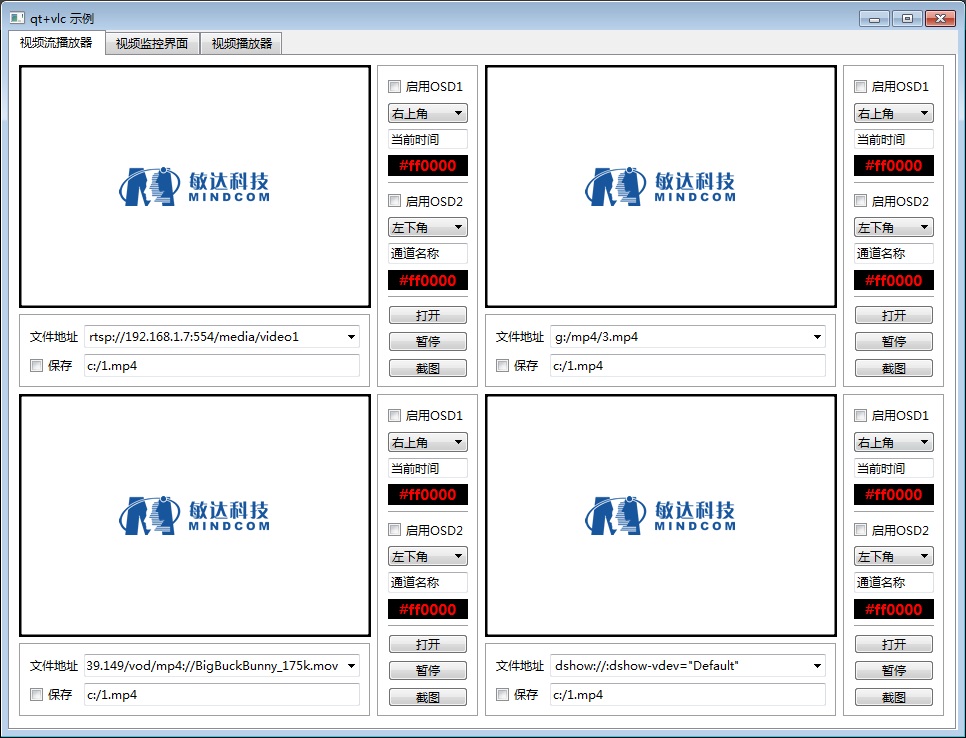Click the qt+vlc window title icon
966x738 pixels.
click(x=17, y=18)
